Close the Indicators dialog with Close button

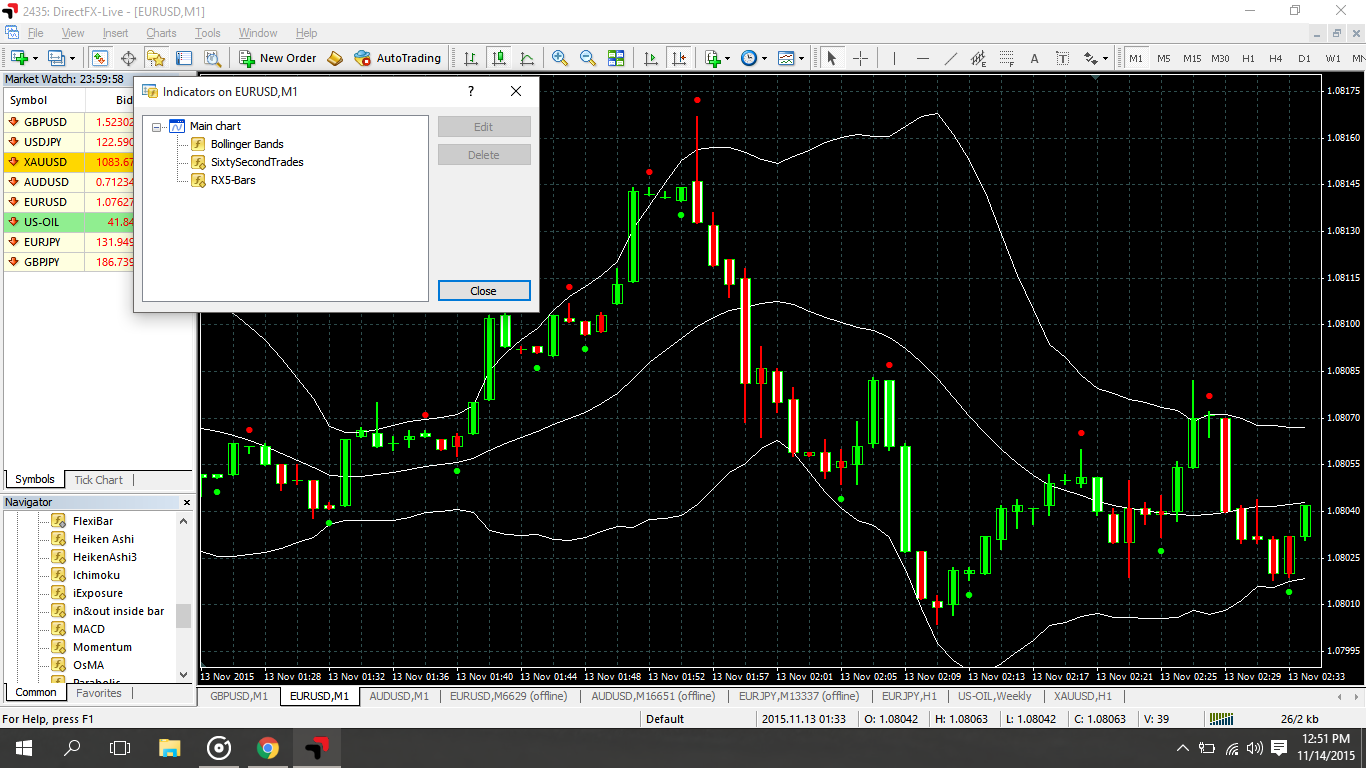point(484,291)
